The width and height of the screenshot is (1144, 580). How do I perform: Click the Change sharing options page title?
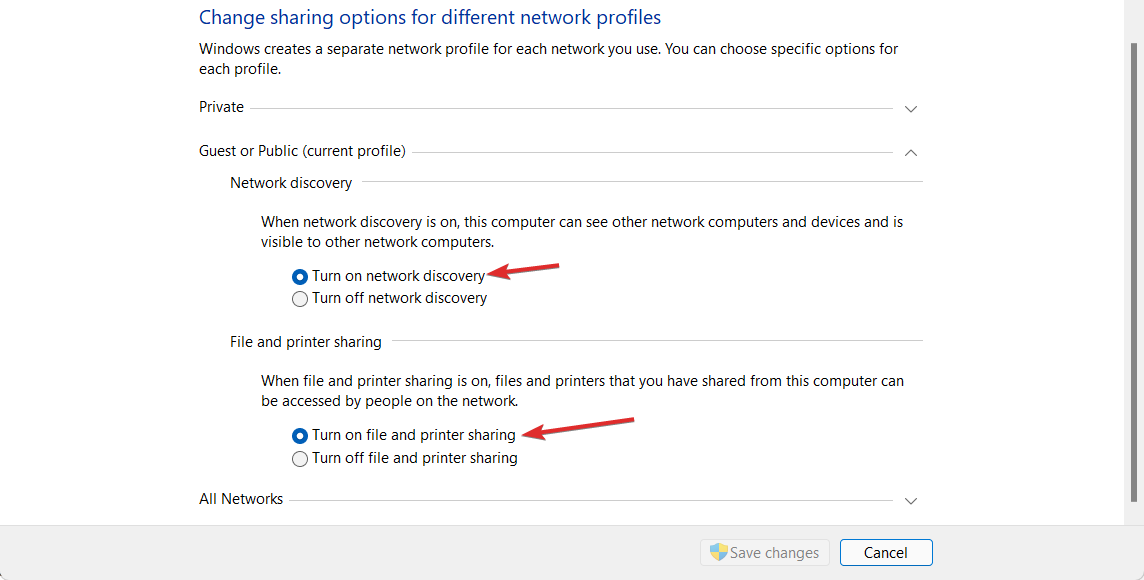(430, 17)
